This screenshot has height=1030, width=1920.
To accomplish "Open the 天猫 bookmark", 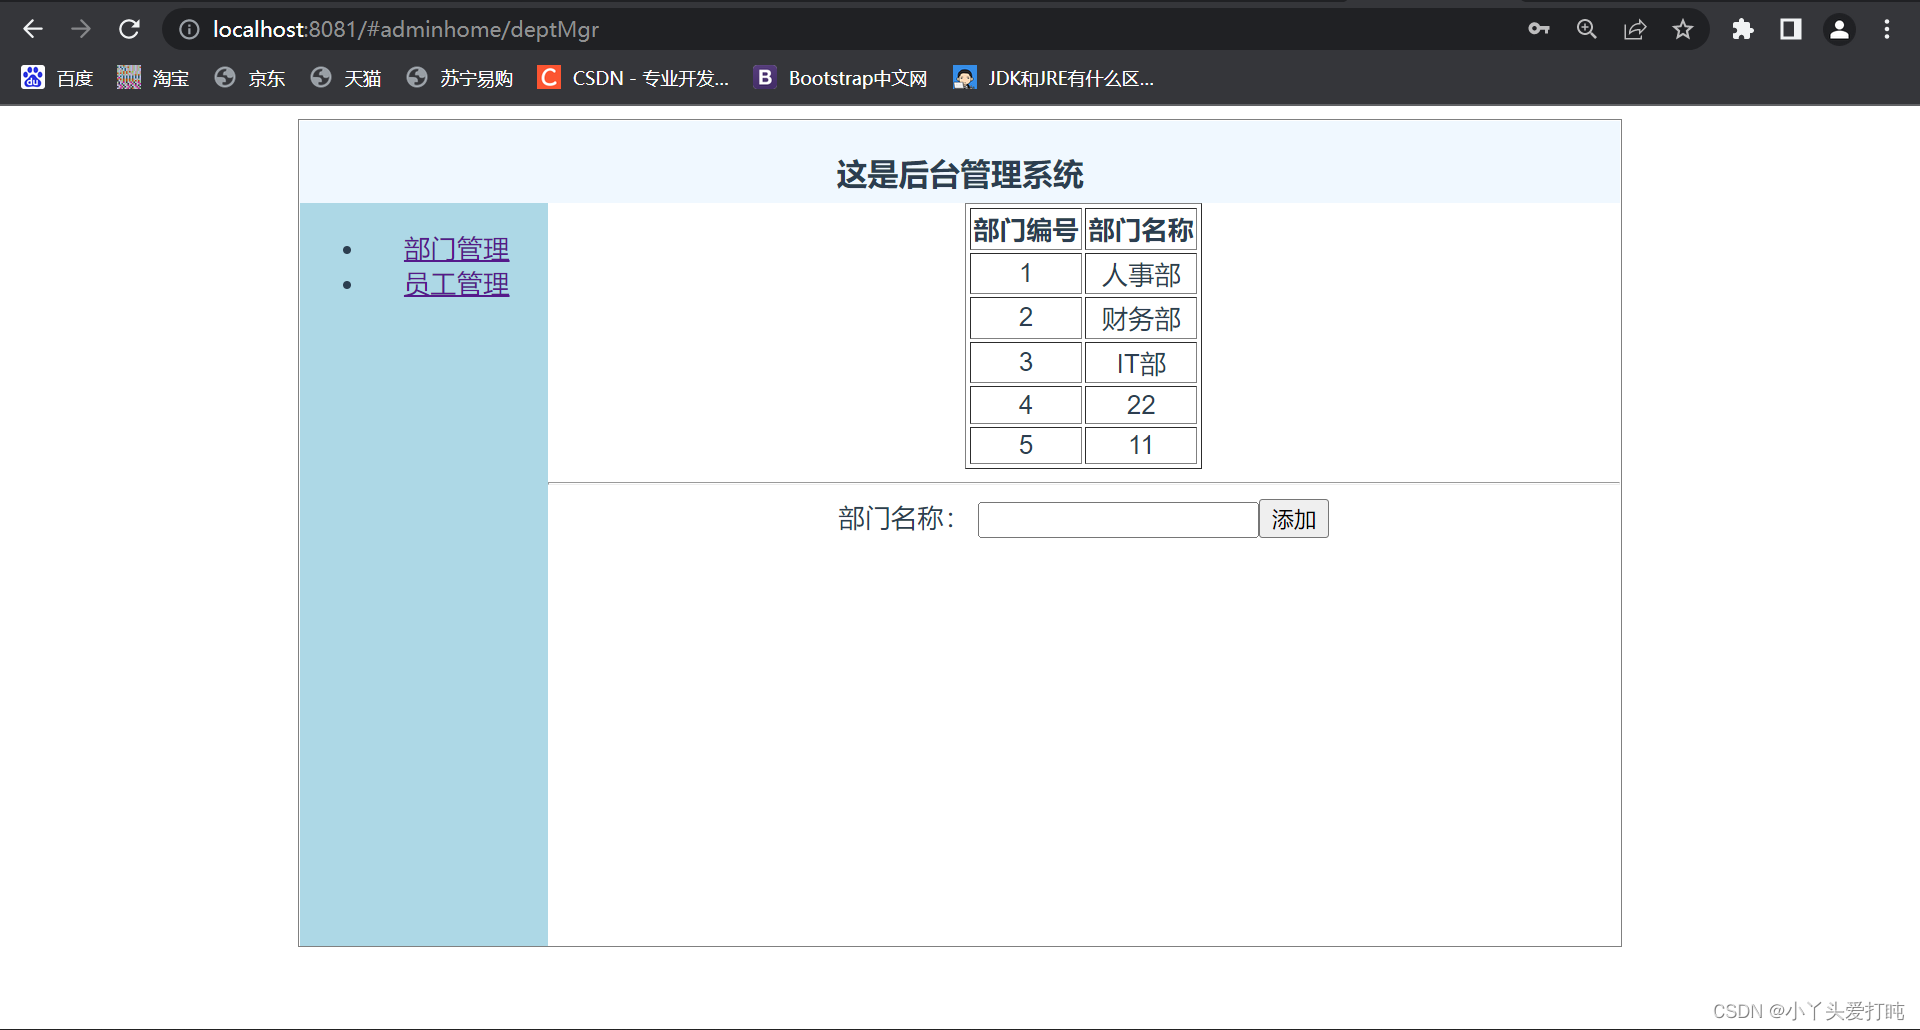I will pos(346,78).
